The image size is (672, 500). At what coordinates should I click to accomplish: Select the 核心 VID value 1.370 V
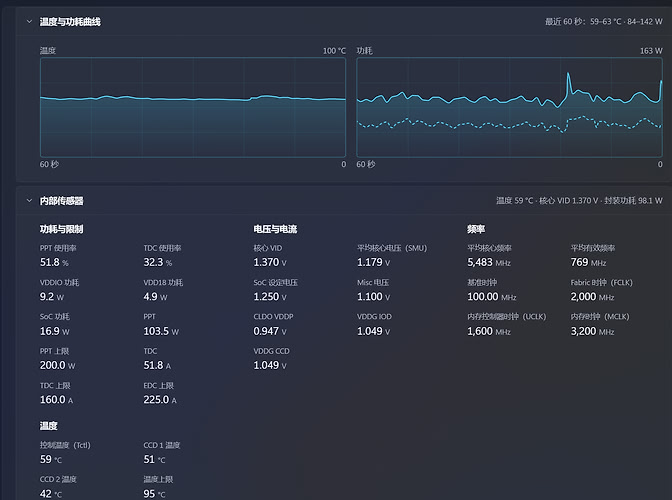click(x=270, y=262)
